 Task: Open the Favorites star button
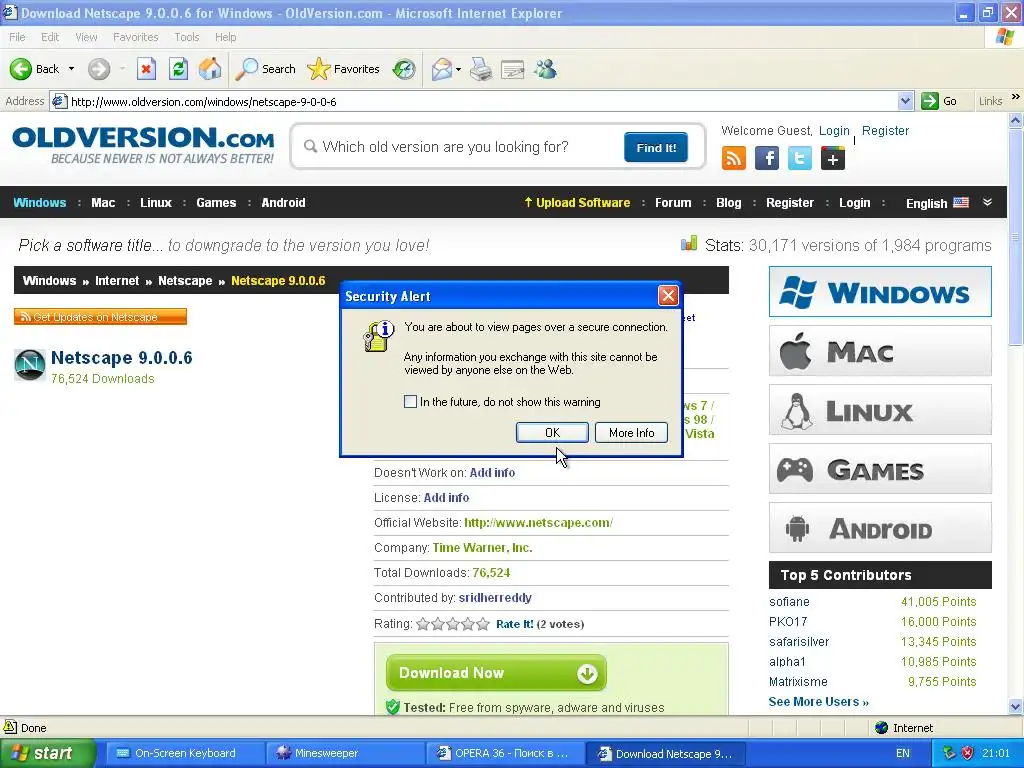click(x=343, y=69)
